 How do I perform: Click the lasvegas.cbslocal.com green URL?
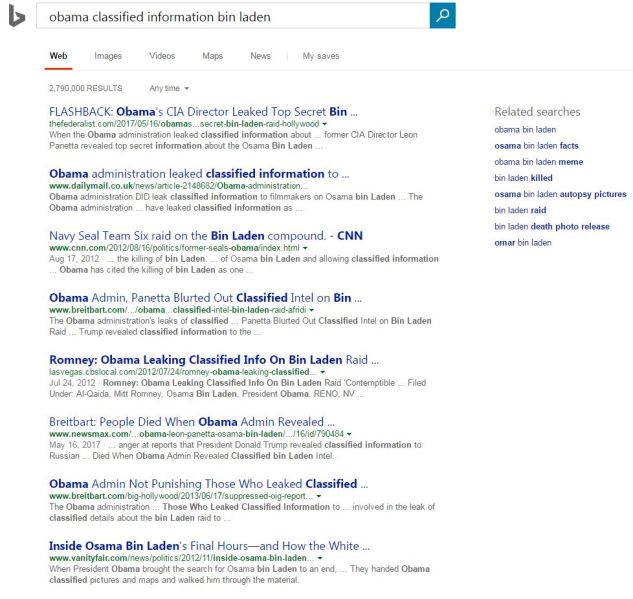pyautogui.click(x=182, y=372)
